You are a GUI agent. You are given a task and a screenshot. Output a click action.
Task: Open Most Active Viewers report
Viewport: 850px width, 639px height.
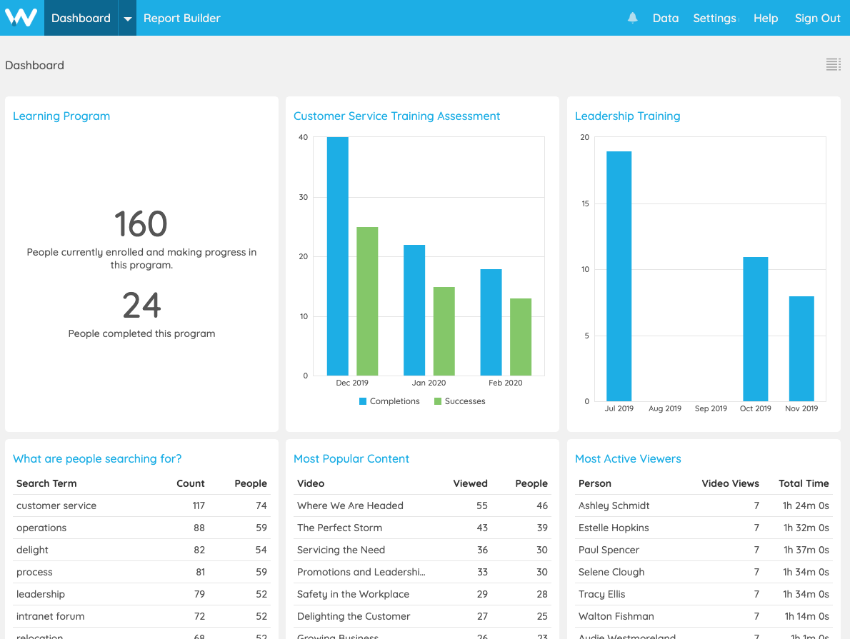[x=628, y=459]
